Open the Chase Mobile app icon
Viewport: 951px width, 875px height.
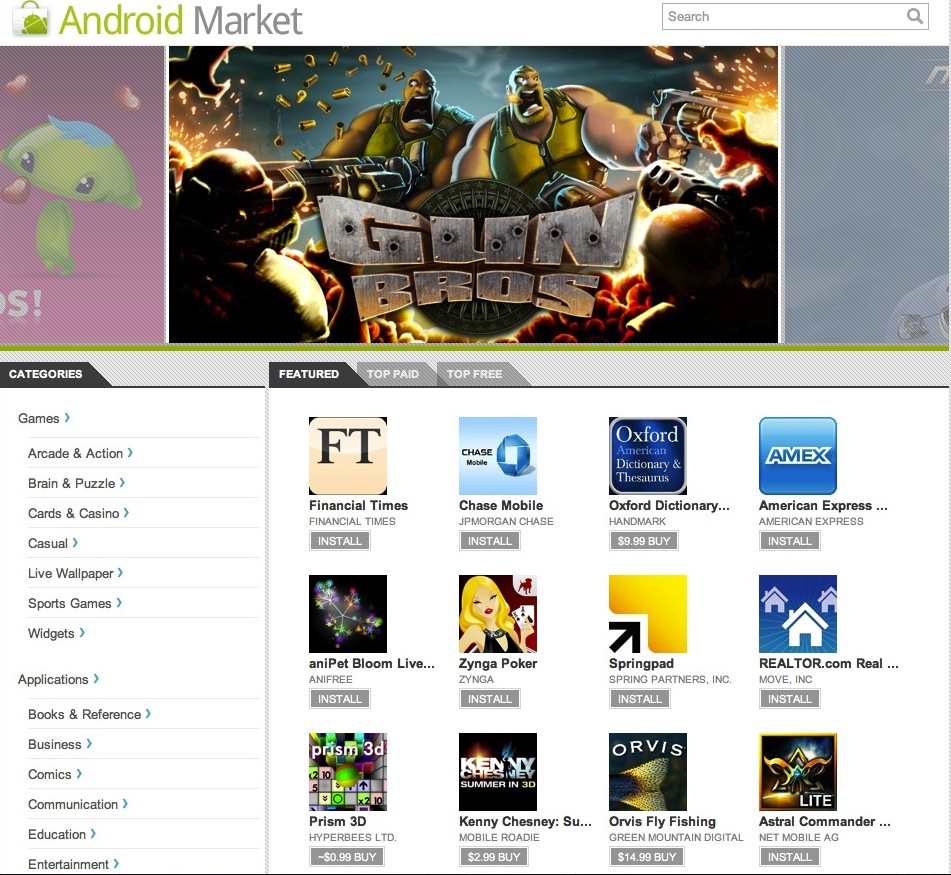pyautogui.click(x=497, y=456)
